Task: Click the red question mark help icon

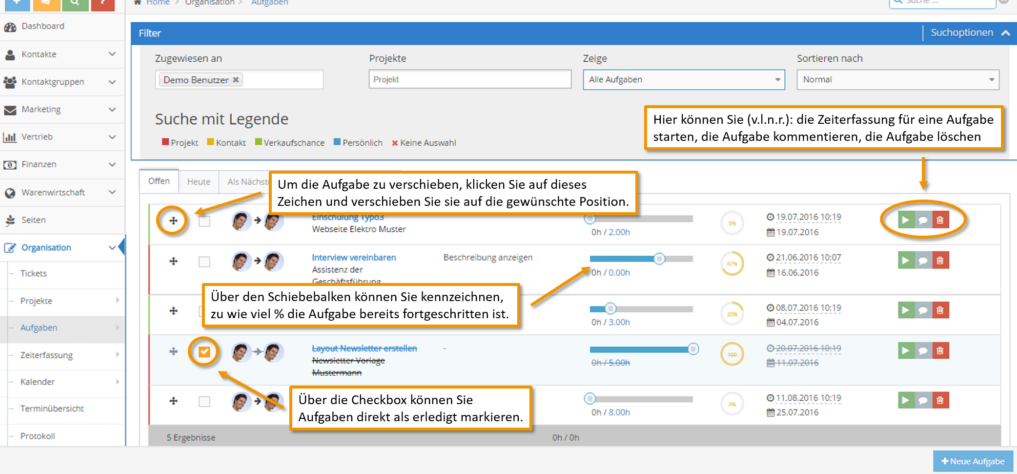Action: coord(100,3)
